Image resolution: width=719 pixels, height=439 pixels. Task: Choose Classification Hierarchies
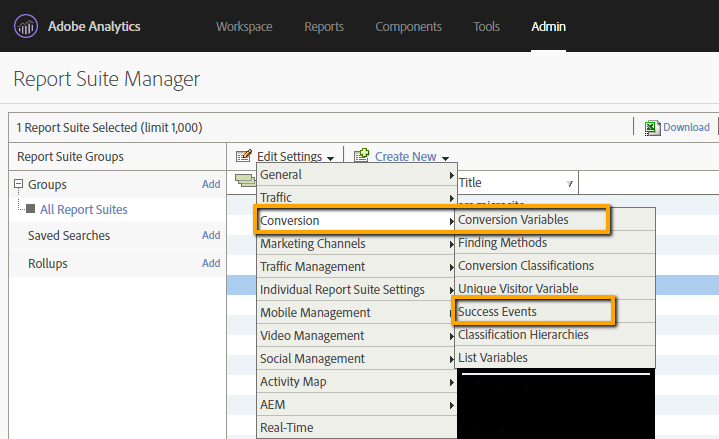555,334
